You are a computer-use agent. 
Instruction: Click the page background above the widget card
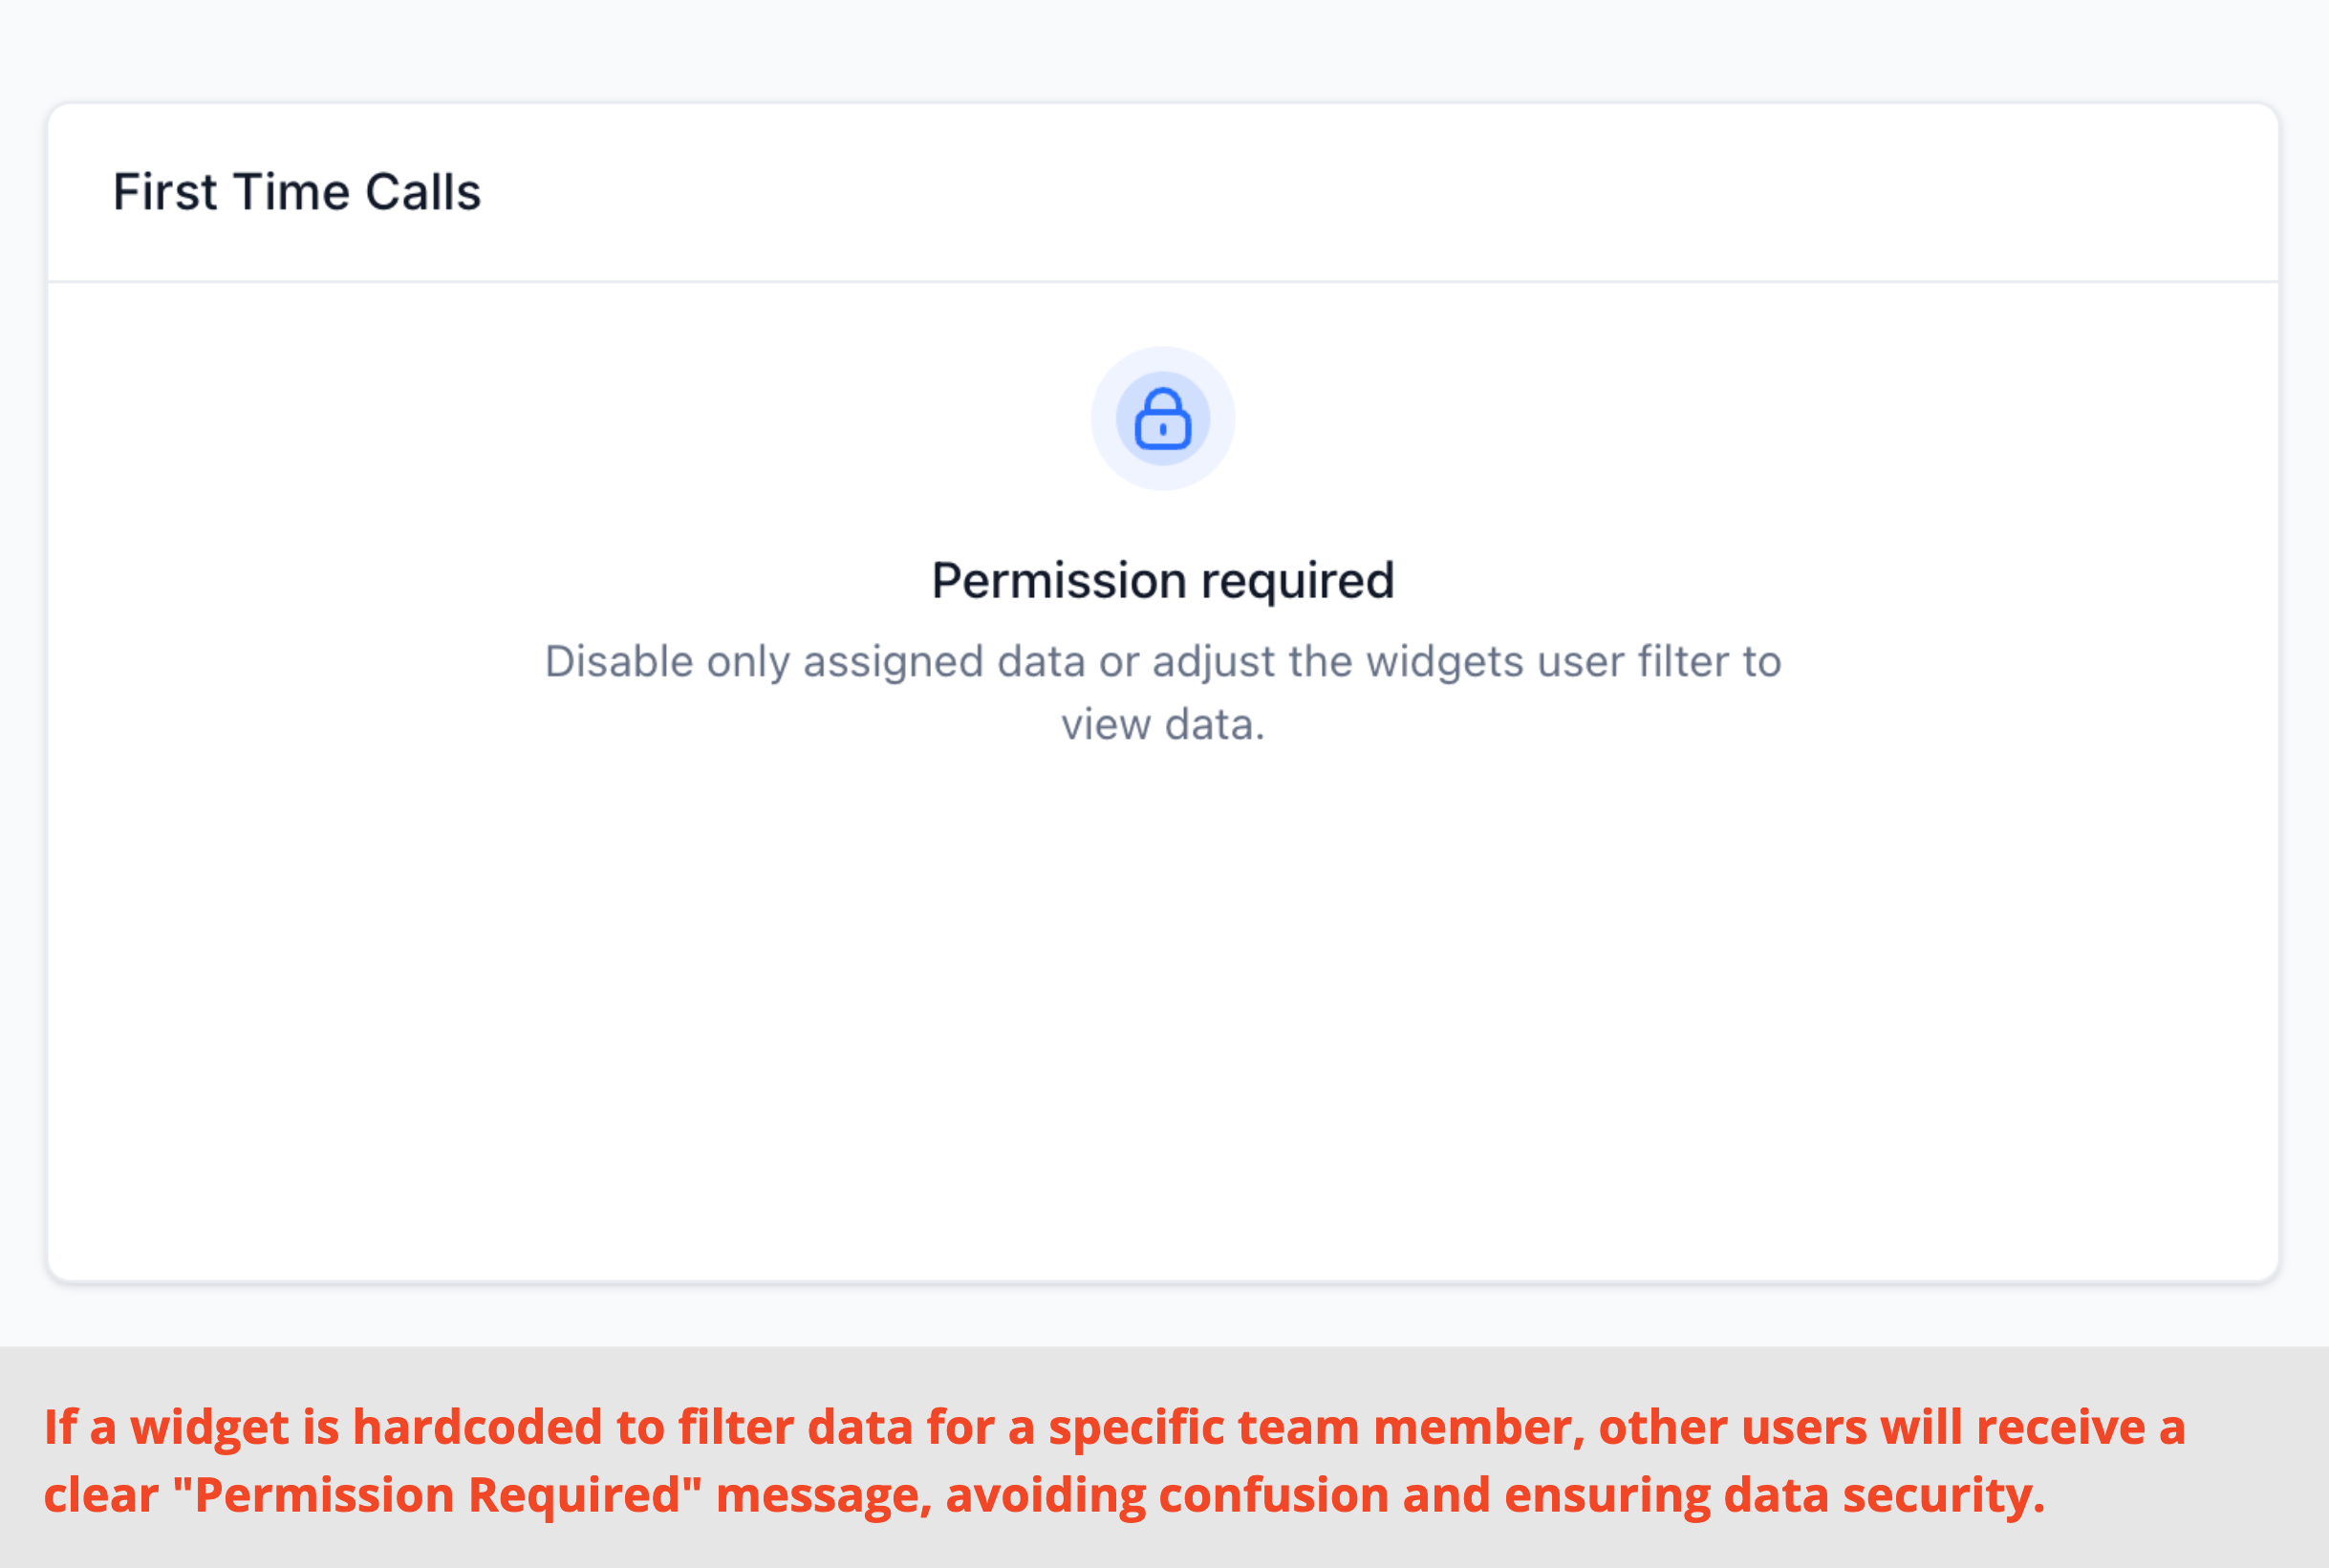[1163, 48]
